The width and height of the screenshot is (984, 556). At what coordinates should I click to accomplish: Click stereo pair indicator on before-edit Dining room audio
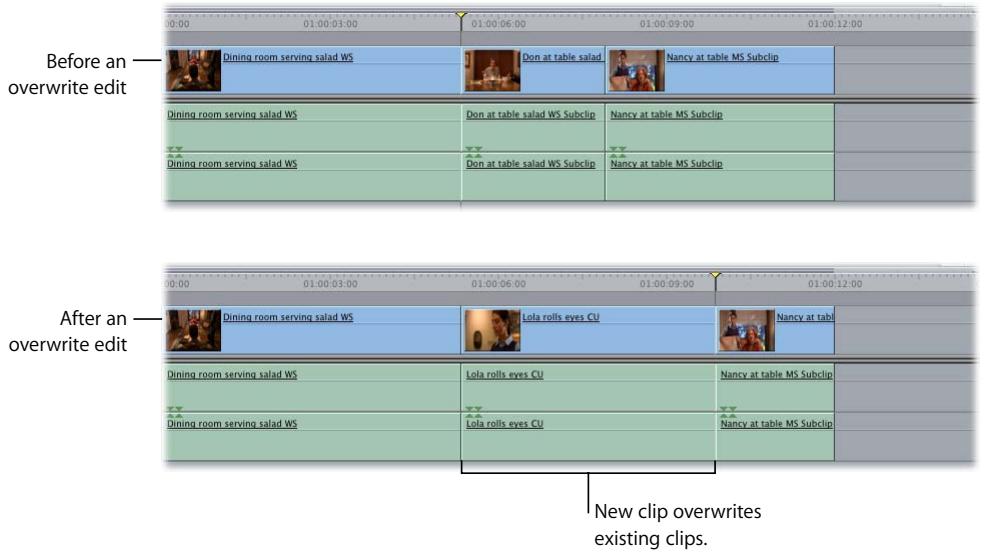coord(175,151)
